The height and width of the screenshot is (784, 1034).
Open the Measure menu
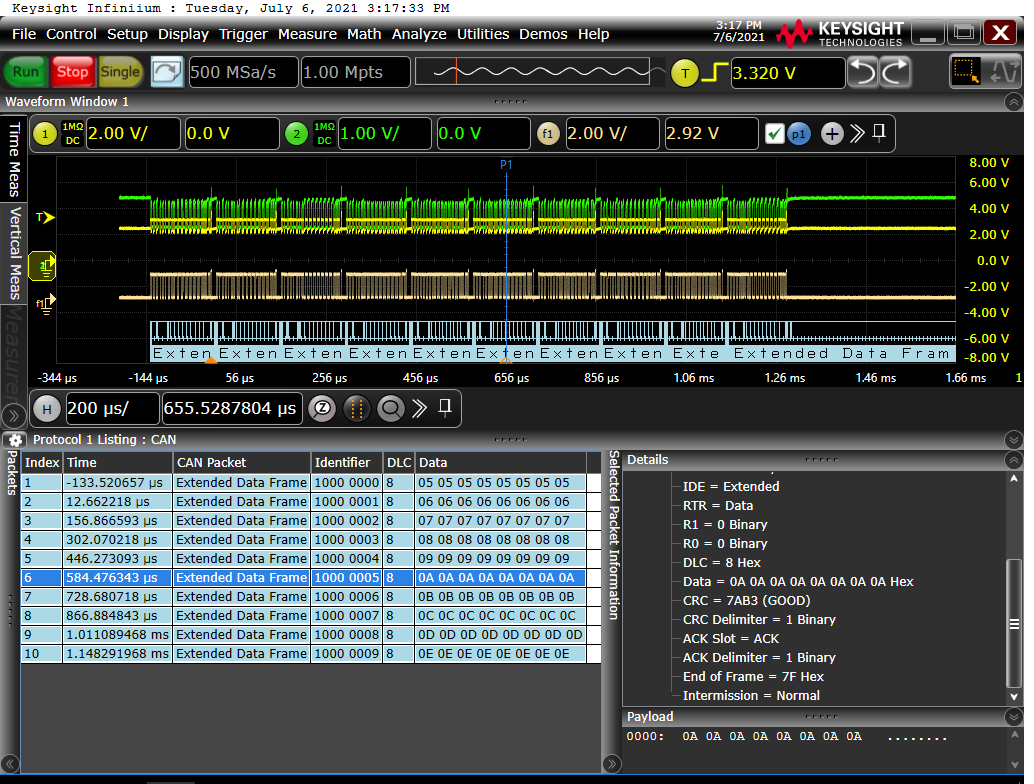307,34
